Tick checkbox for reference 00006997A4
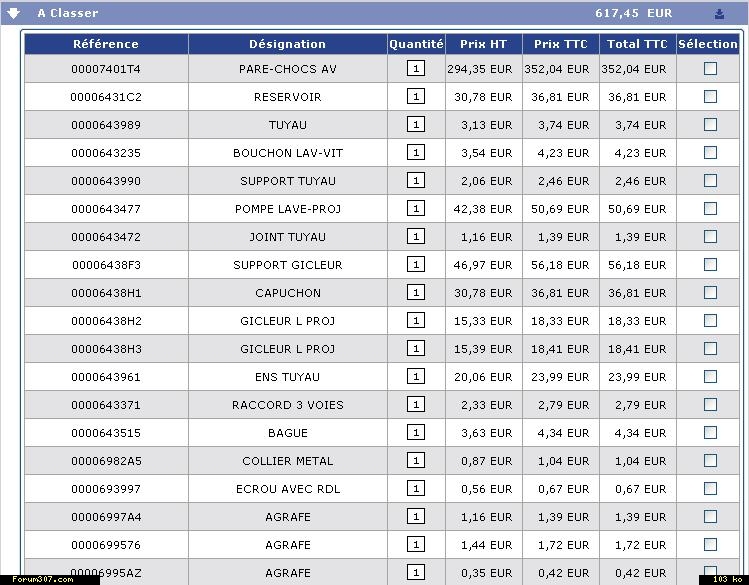The height and width of the screenshot is (585, 749). tap(710, 516)
